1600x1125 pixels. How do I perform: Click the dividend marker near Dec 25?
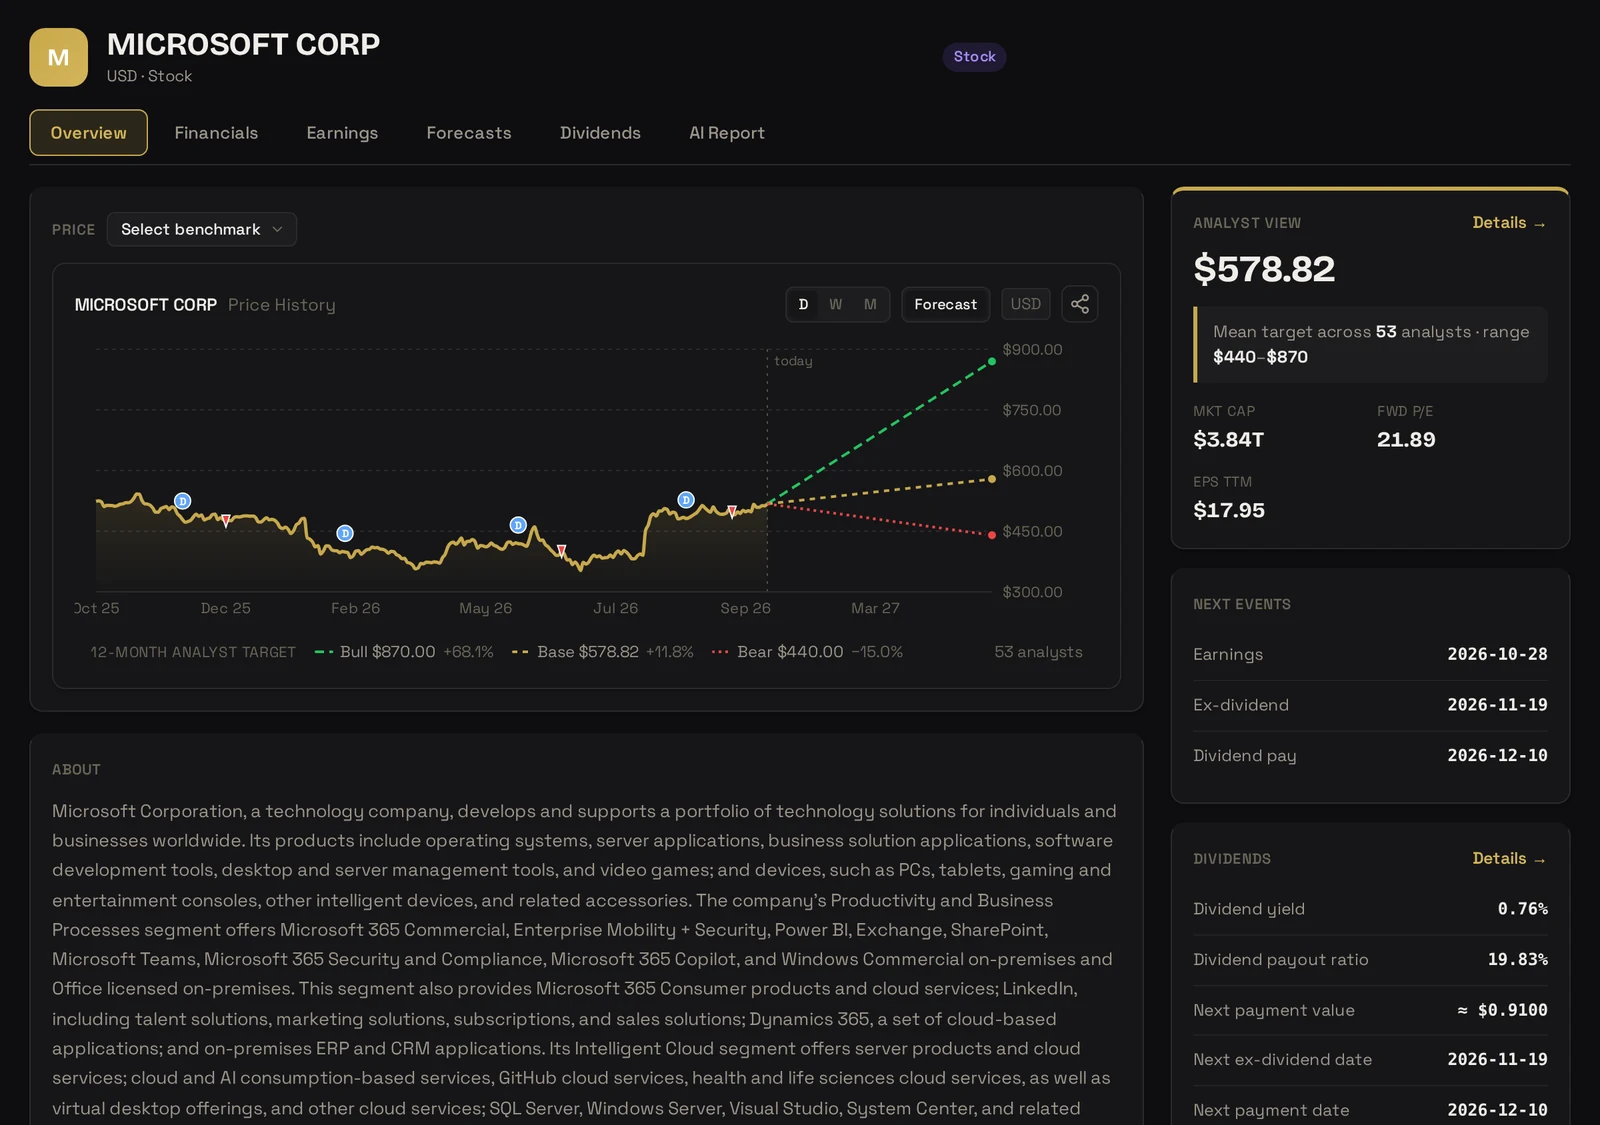[183, 501]
